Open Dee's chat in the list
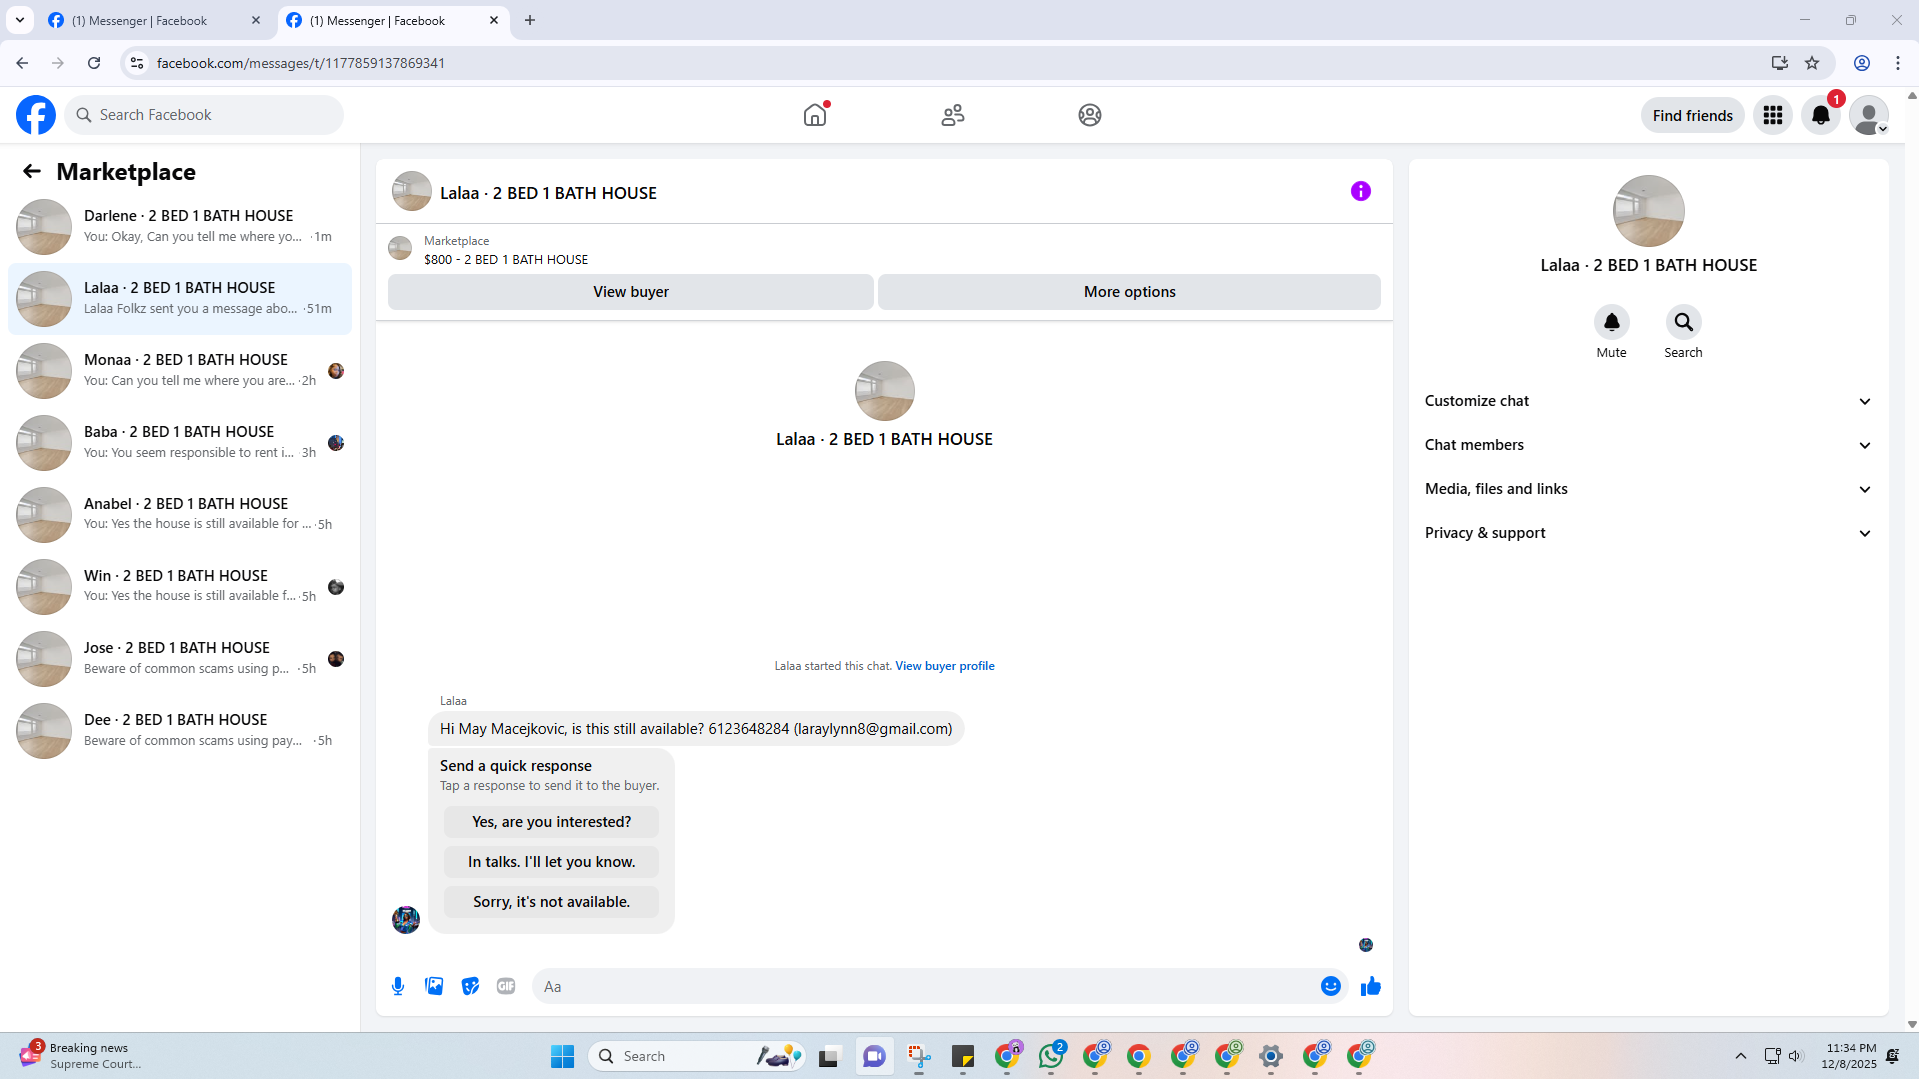 pos(180,731)
